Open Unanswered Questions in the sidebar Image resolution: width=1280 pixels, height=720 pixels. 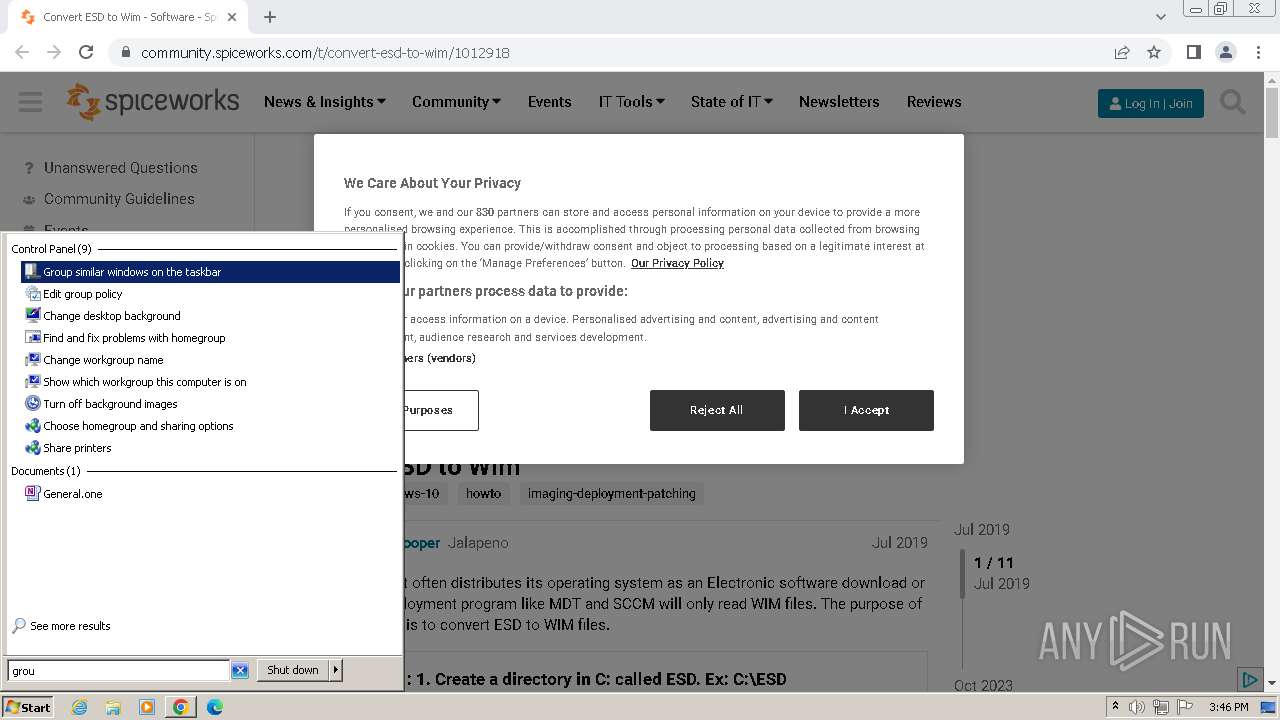pos(120,168)
